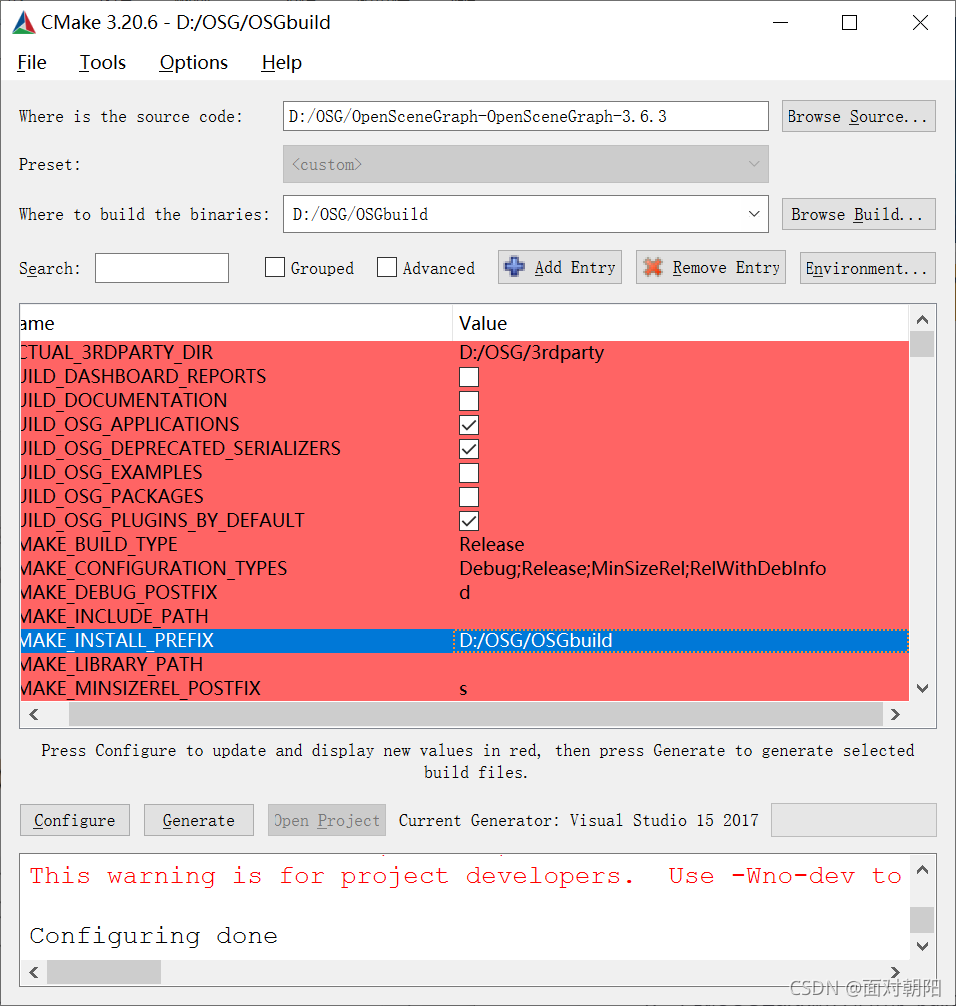This screenshot has width=956, height=1006.
Task: Click the CMake logo icon in title bar
Action: 24,22
